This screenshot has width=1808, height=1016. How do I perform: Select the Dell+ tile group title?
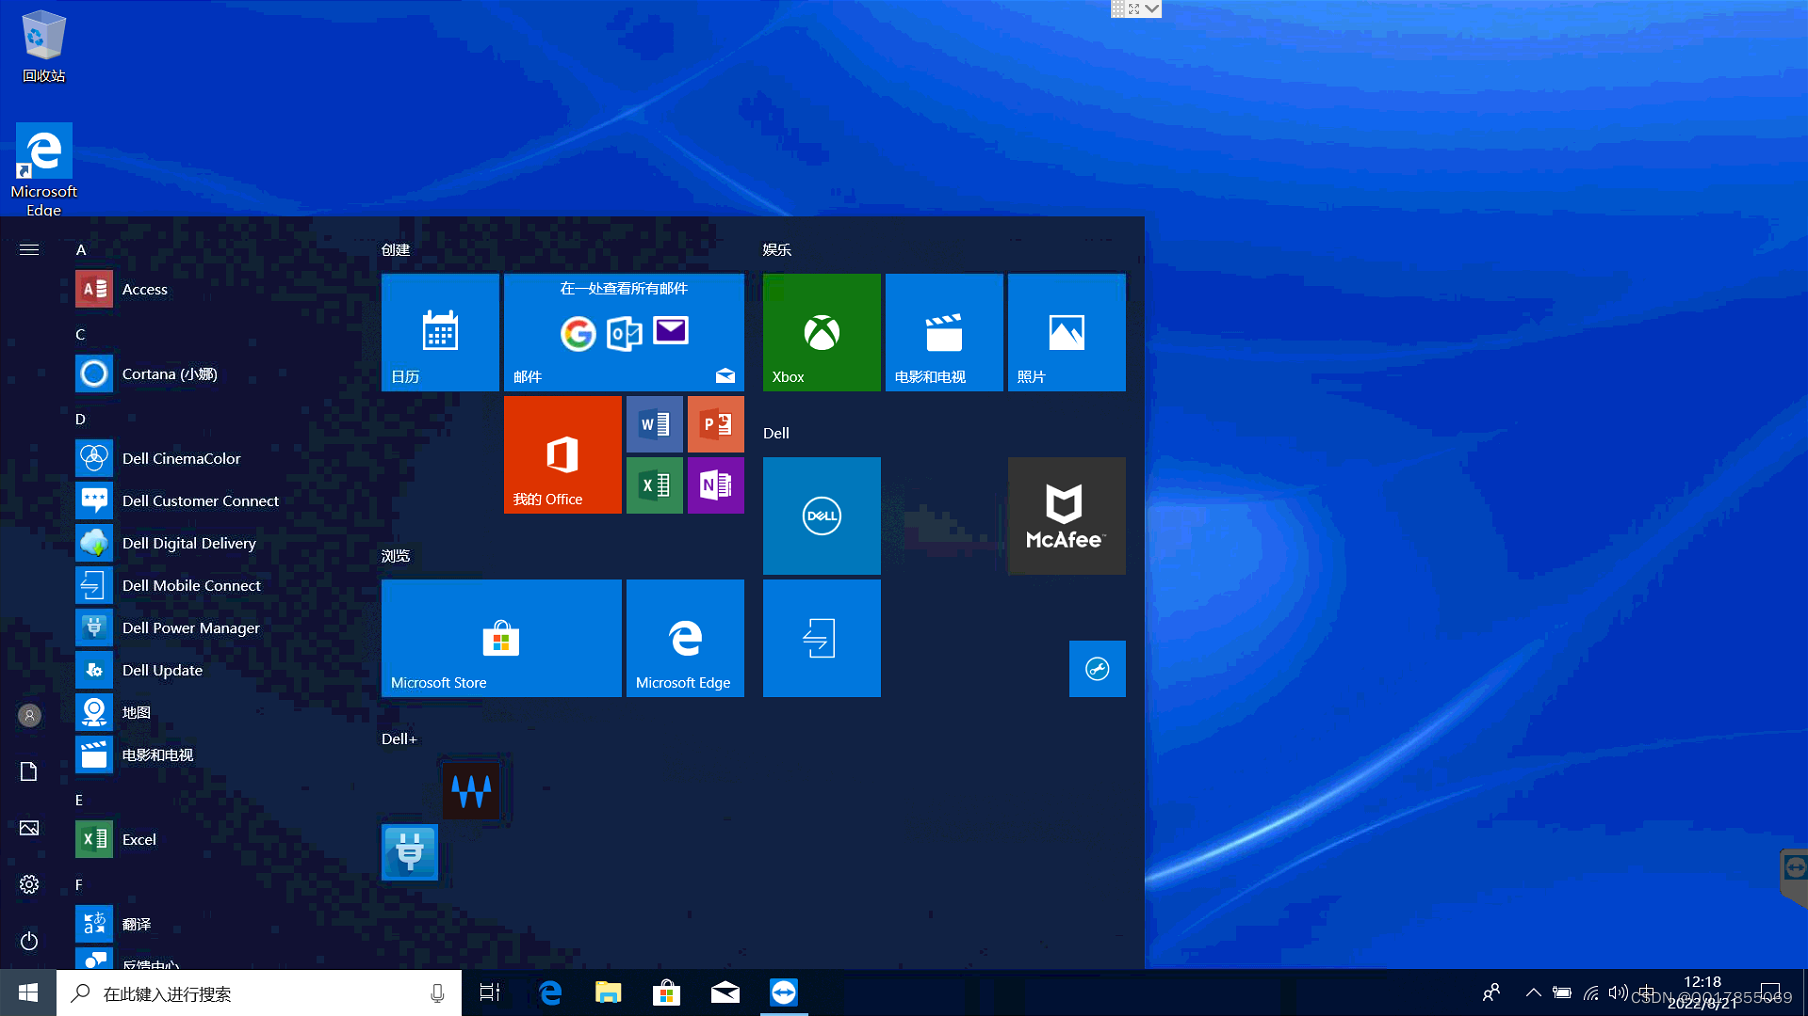point(399,739)
